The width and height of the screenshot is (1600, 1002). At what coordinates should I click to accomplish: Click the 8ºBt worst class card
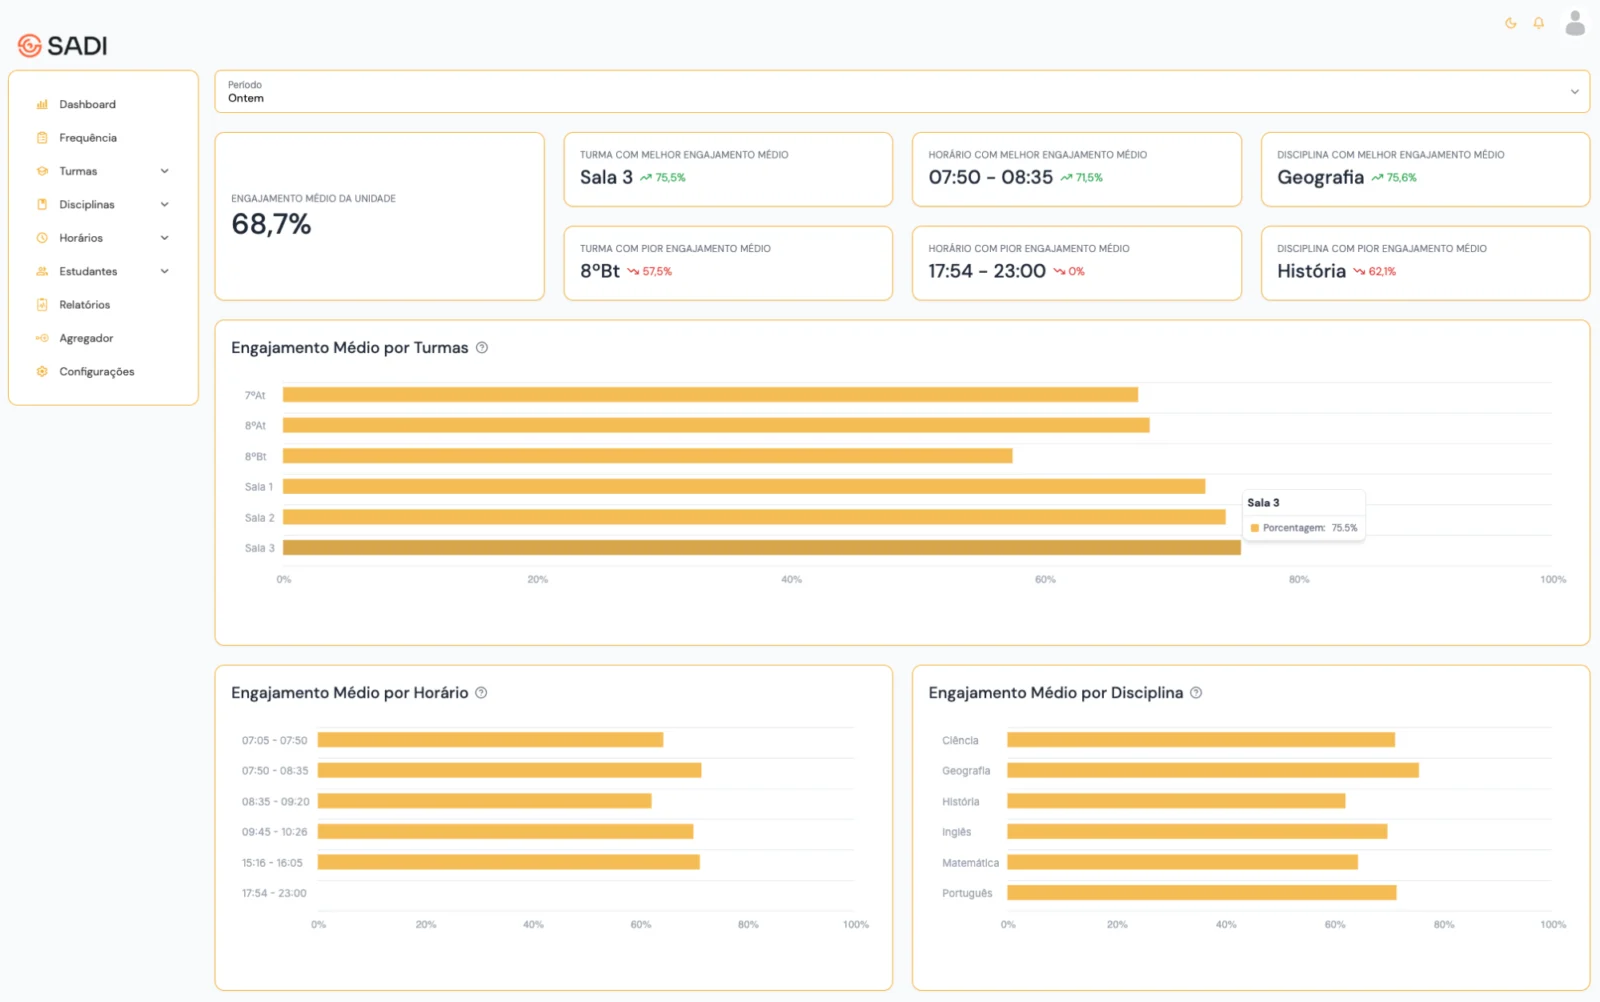pyautogui.click(x=728, y=263)
